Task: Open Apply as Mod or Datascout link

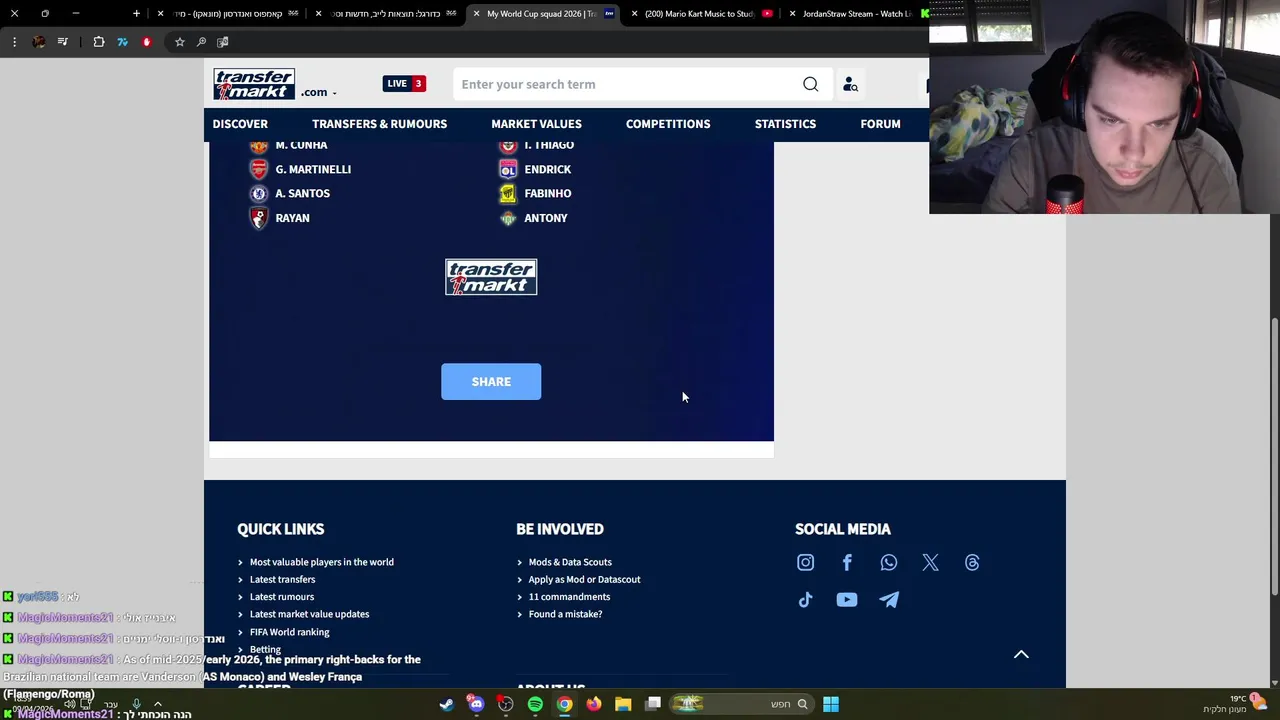Action: [x=584, y=580]
